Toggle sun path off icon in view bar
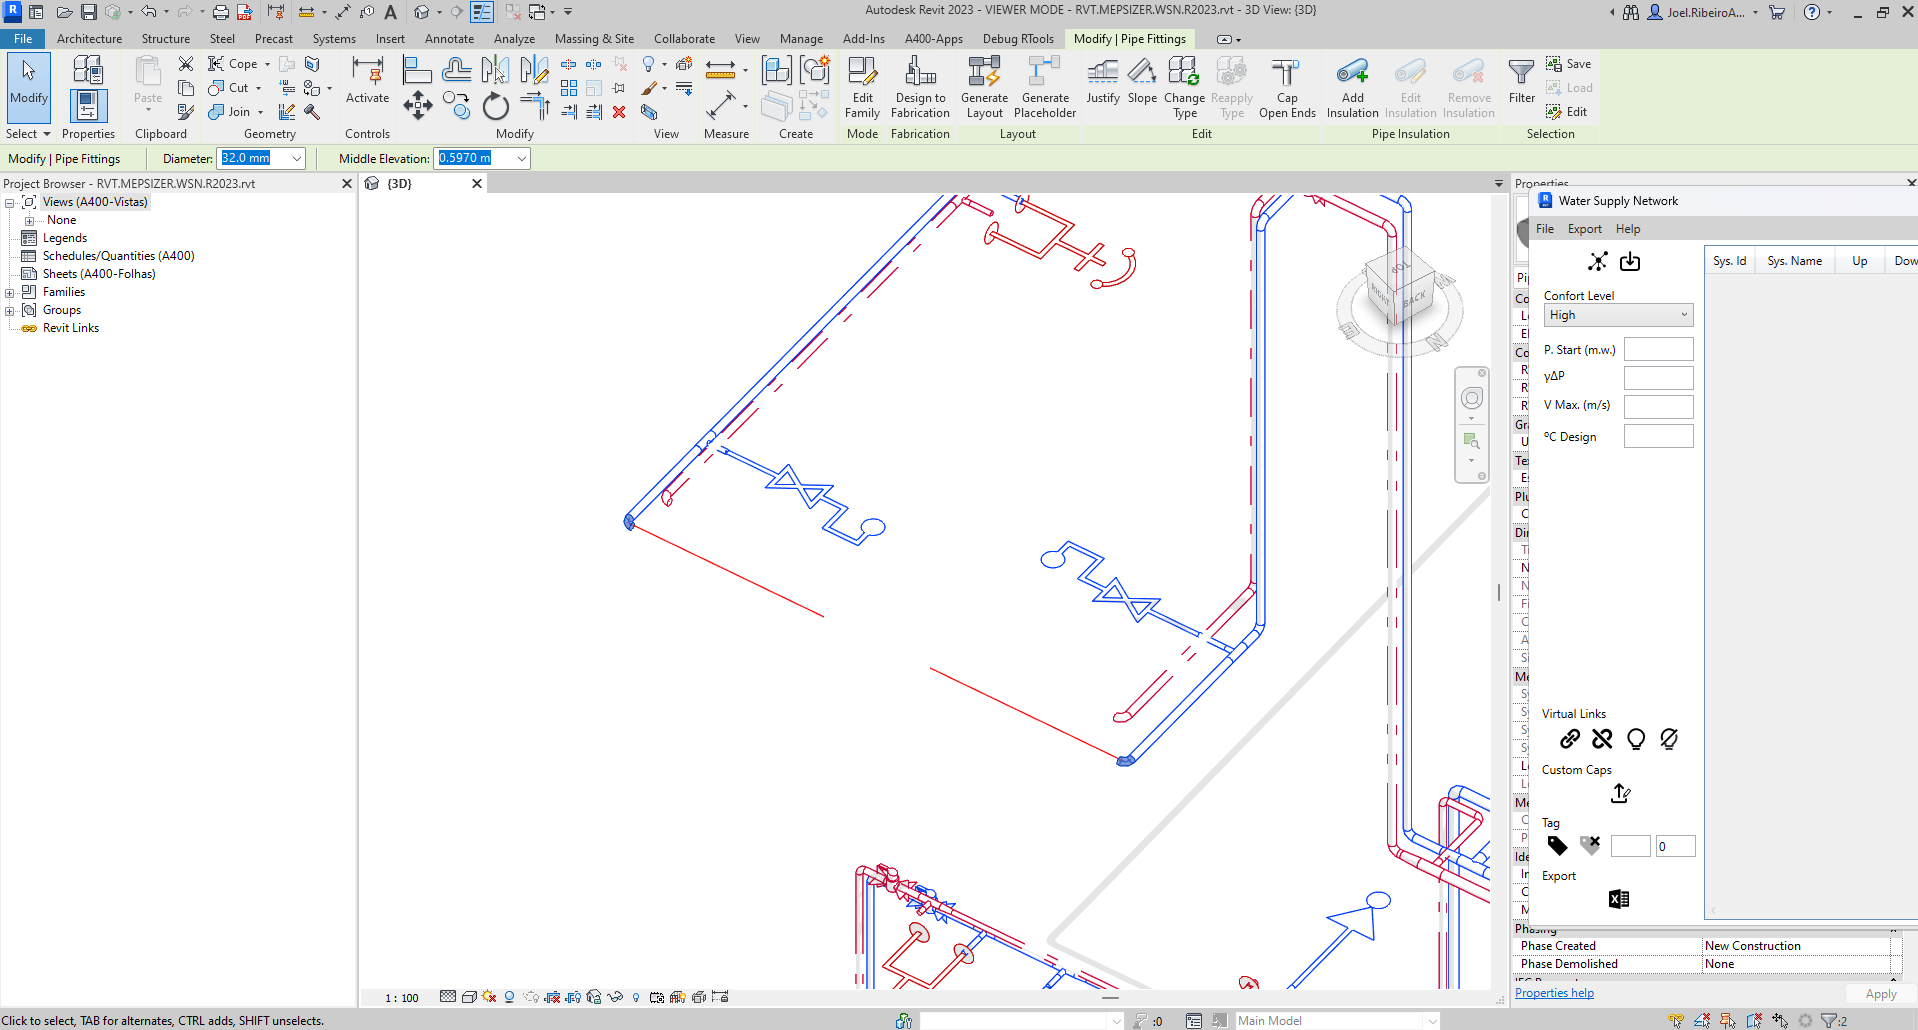The height and width of the screenshot is (1030, 1918). [489, 997]
